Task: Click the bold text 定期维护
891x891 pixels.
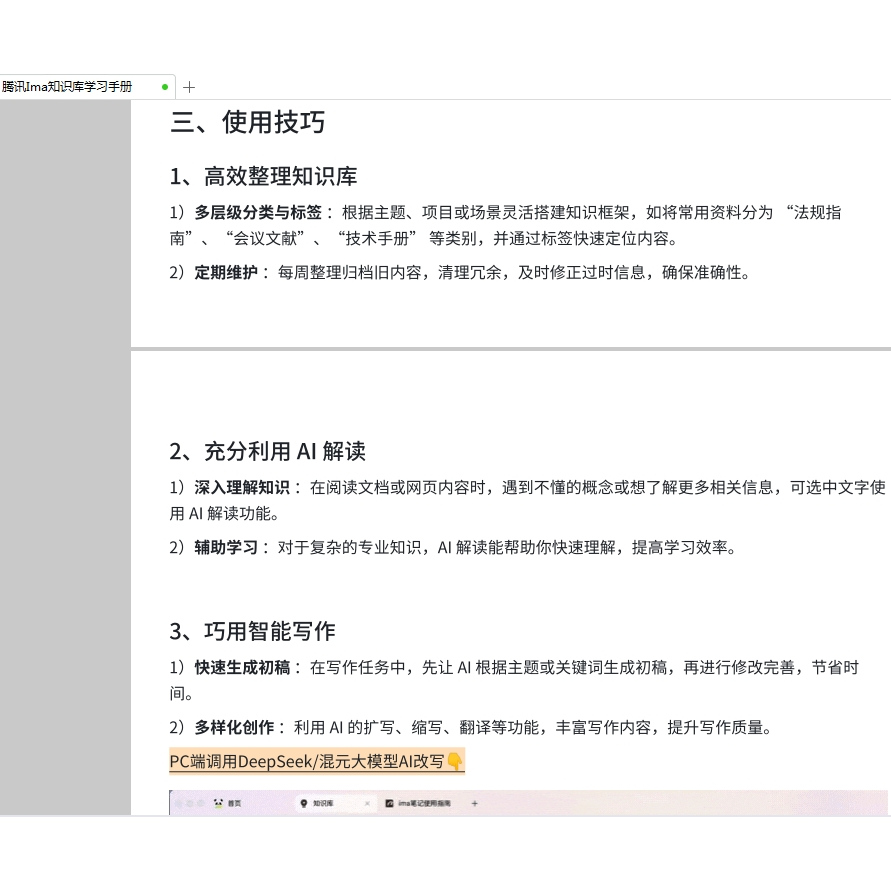Action: point(226,273)
